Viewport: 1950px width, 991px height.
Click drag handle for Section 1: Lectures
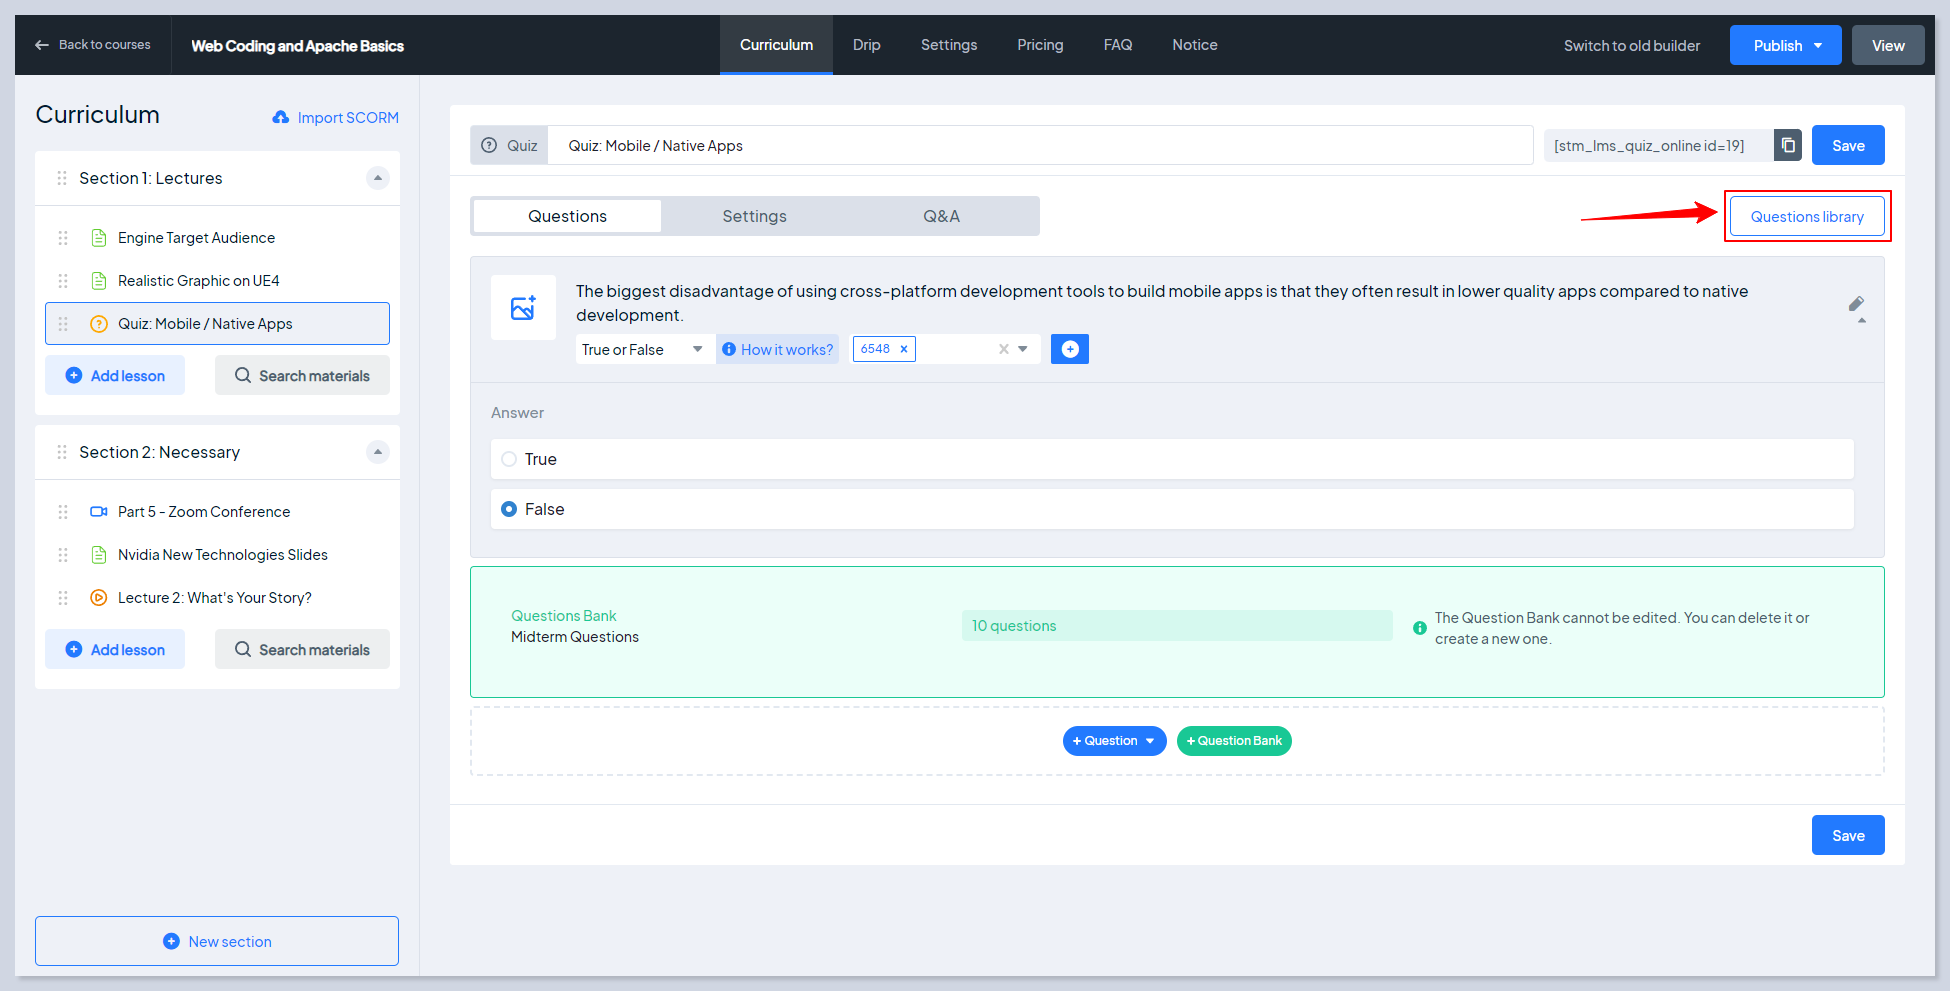coord(62,178)
